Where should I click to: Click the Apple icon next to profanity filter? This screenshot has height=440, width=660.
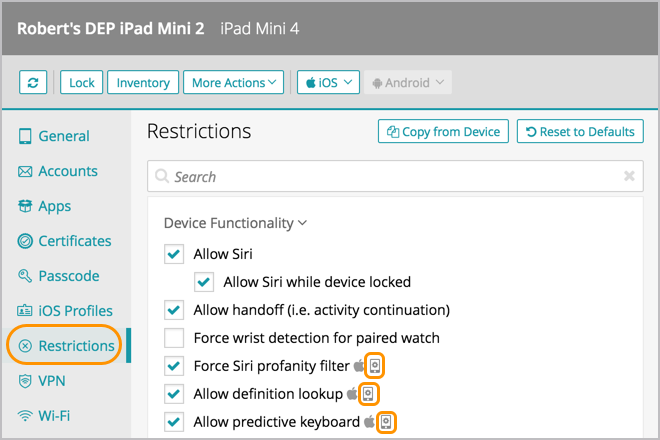coord(358,366)
